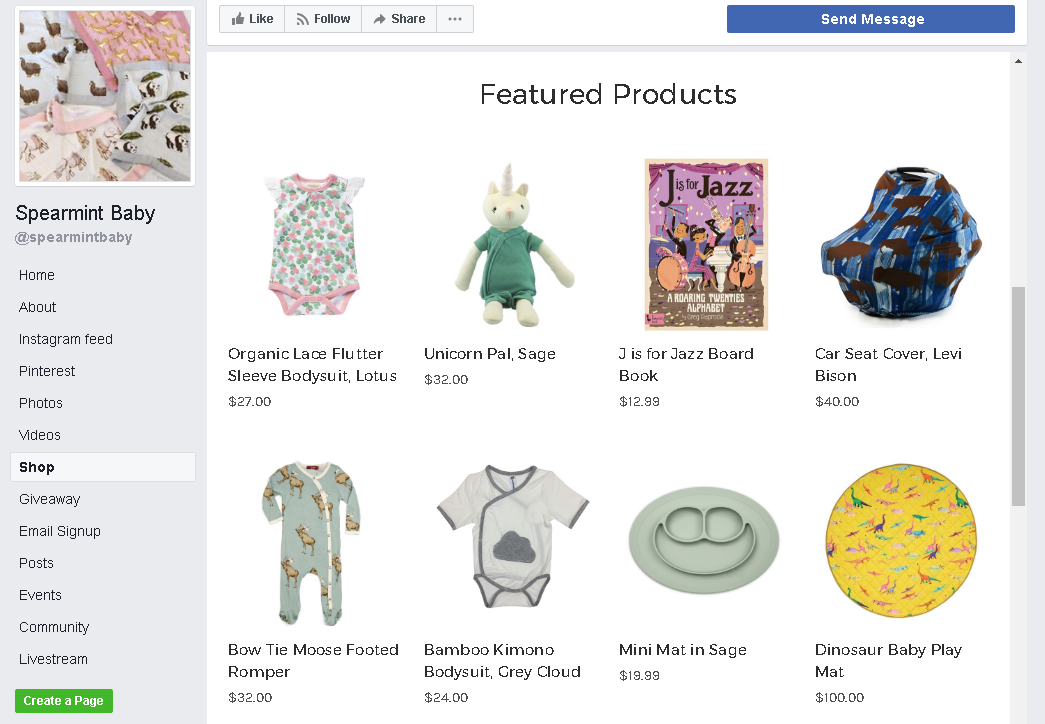Open Unicorn Pal, Sage product image

click(x=511, y=245)
